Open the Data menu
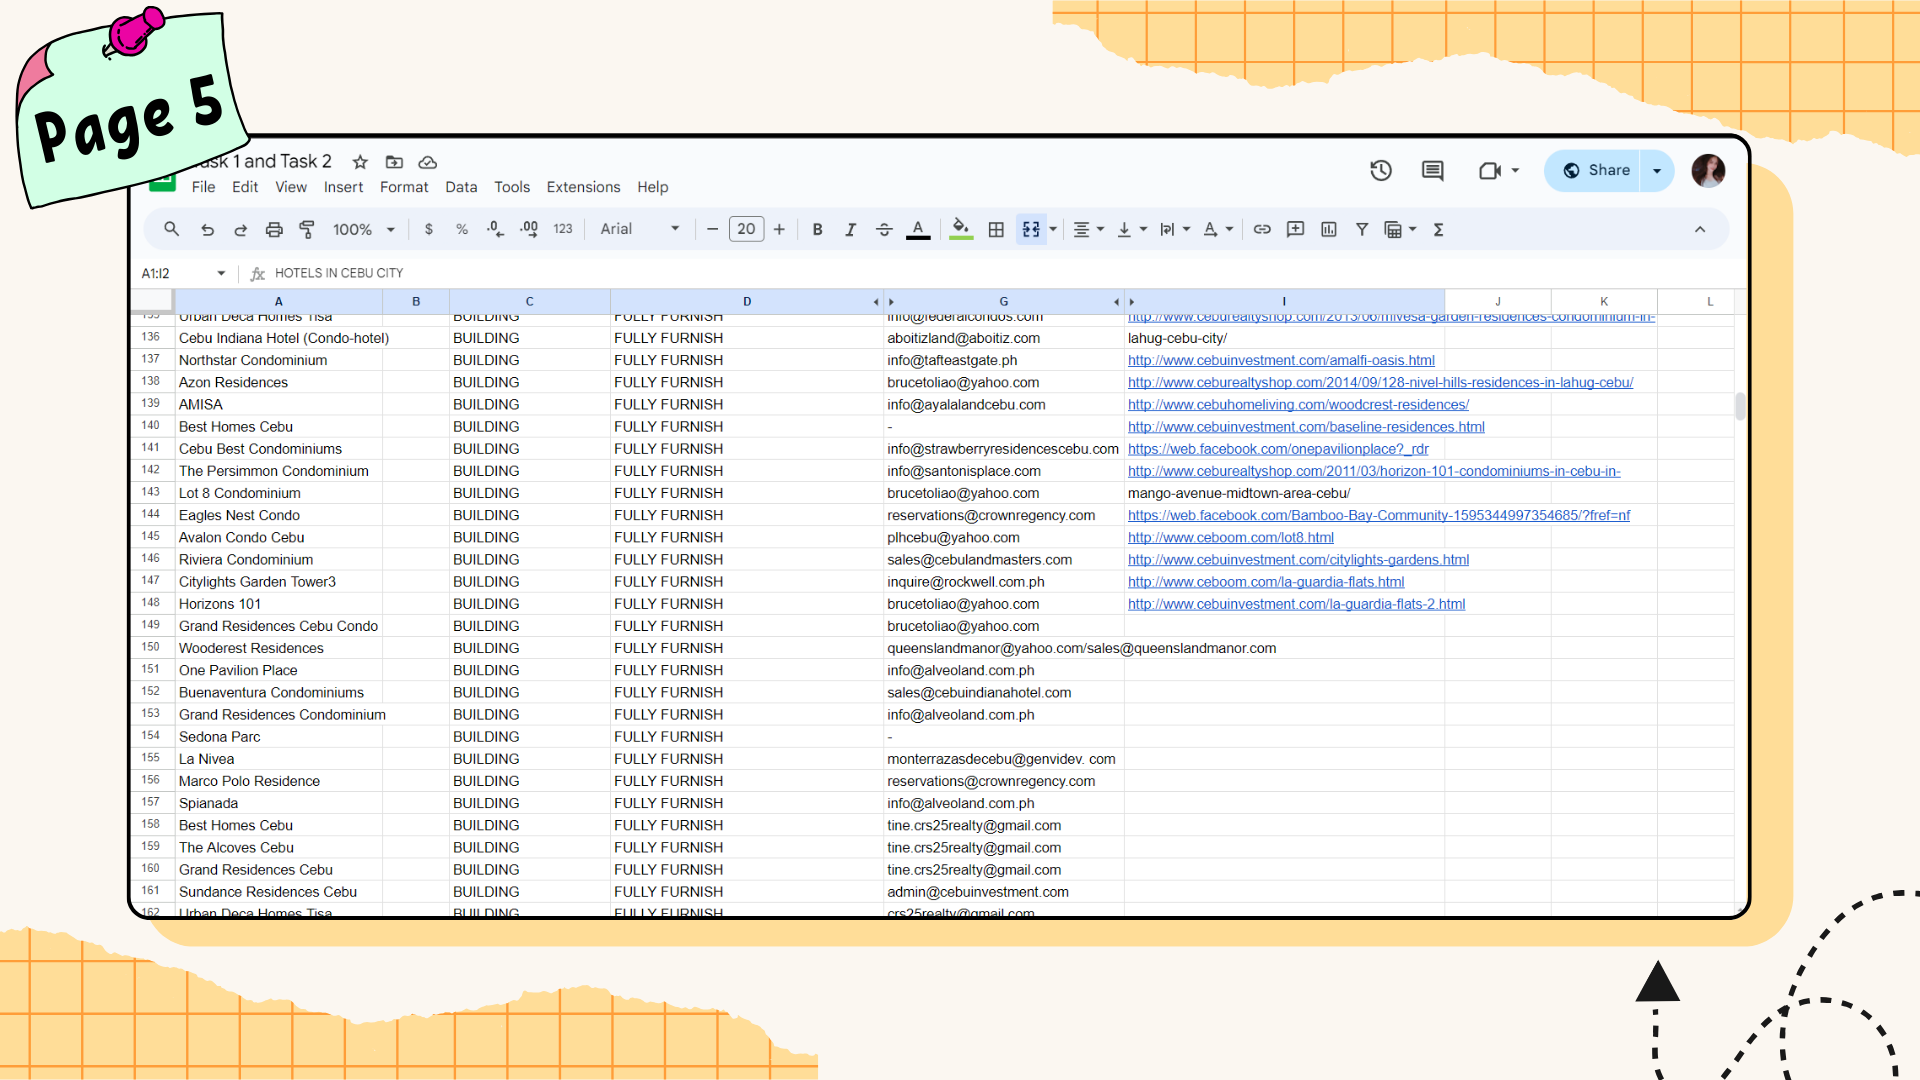 pos(461,187)
